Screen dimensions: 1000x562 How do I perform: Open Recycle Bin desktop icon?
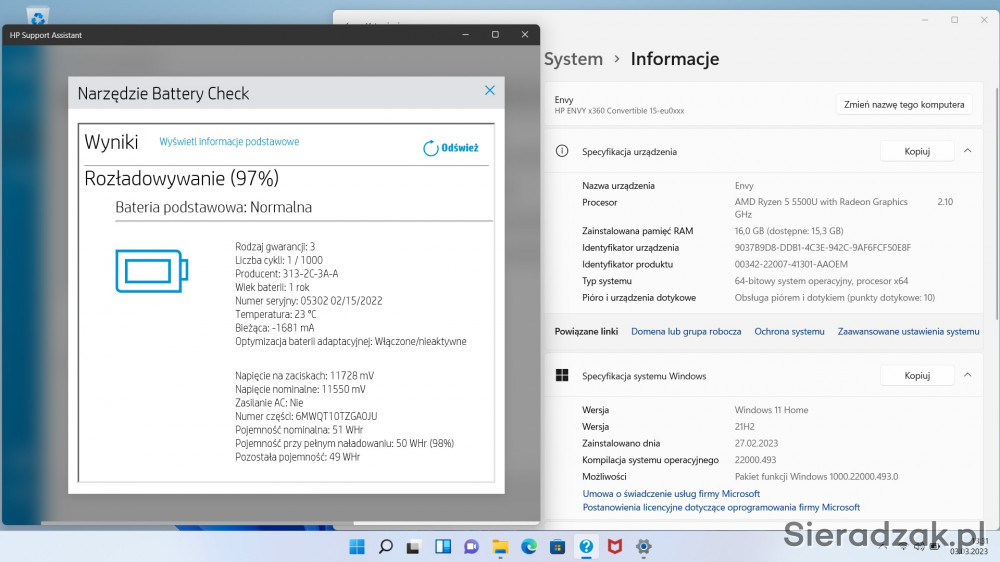pyautogui.click(x=38, y=15)
